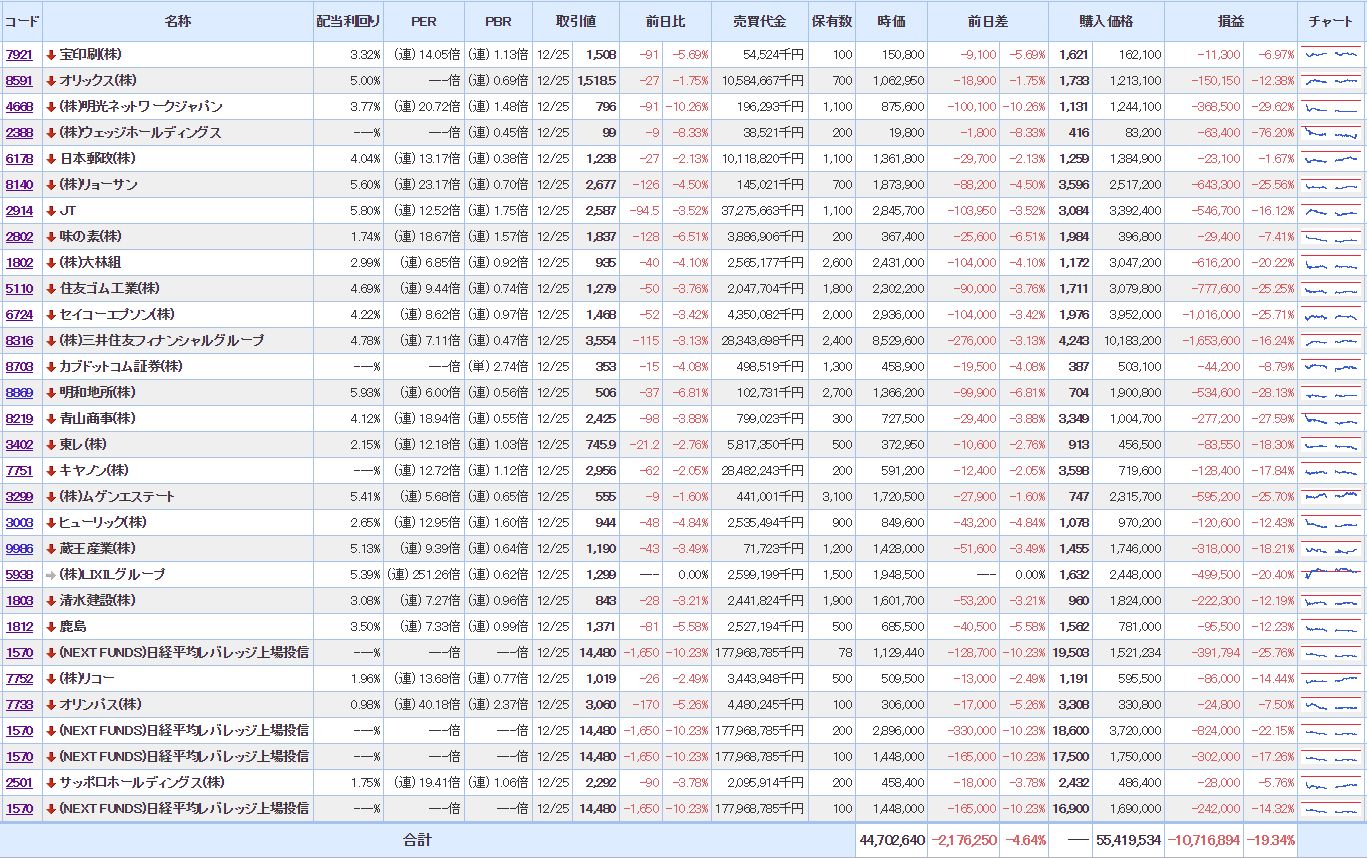This screenshot has height=858, width=1367.
Task: Click the 売買代金 column header
Action: 759,21
